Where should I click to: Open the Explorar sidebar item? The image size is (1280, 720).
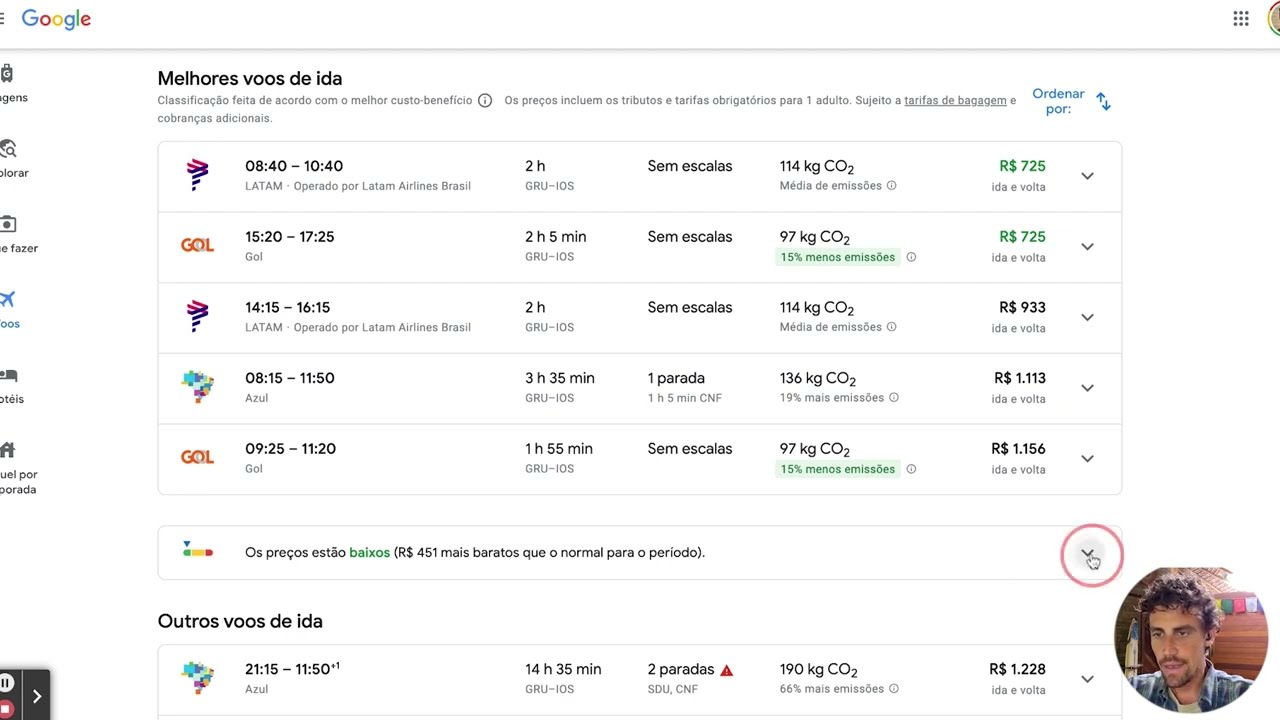click(x=10, y=159)
